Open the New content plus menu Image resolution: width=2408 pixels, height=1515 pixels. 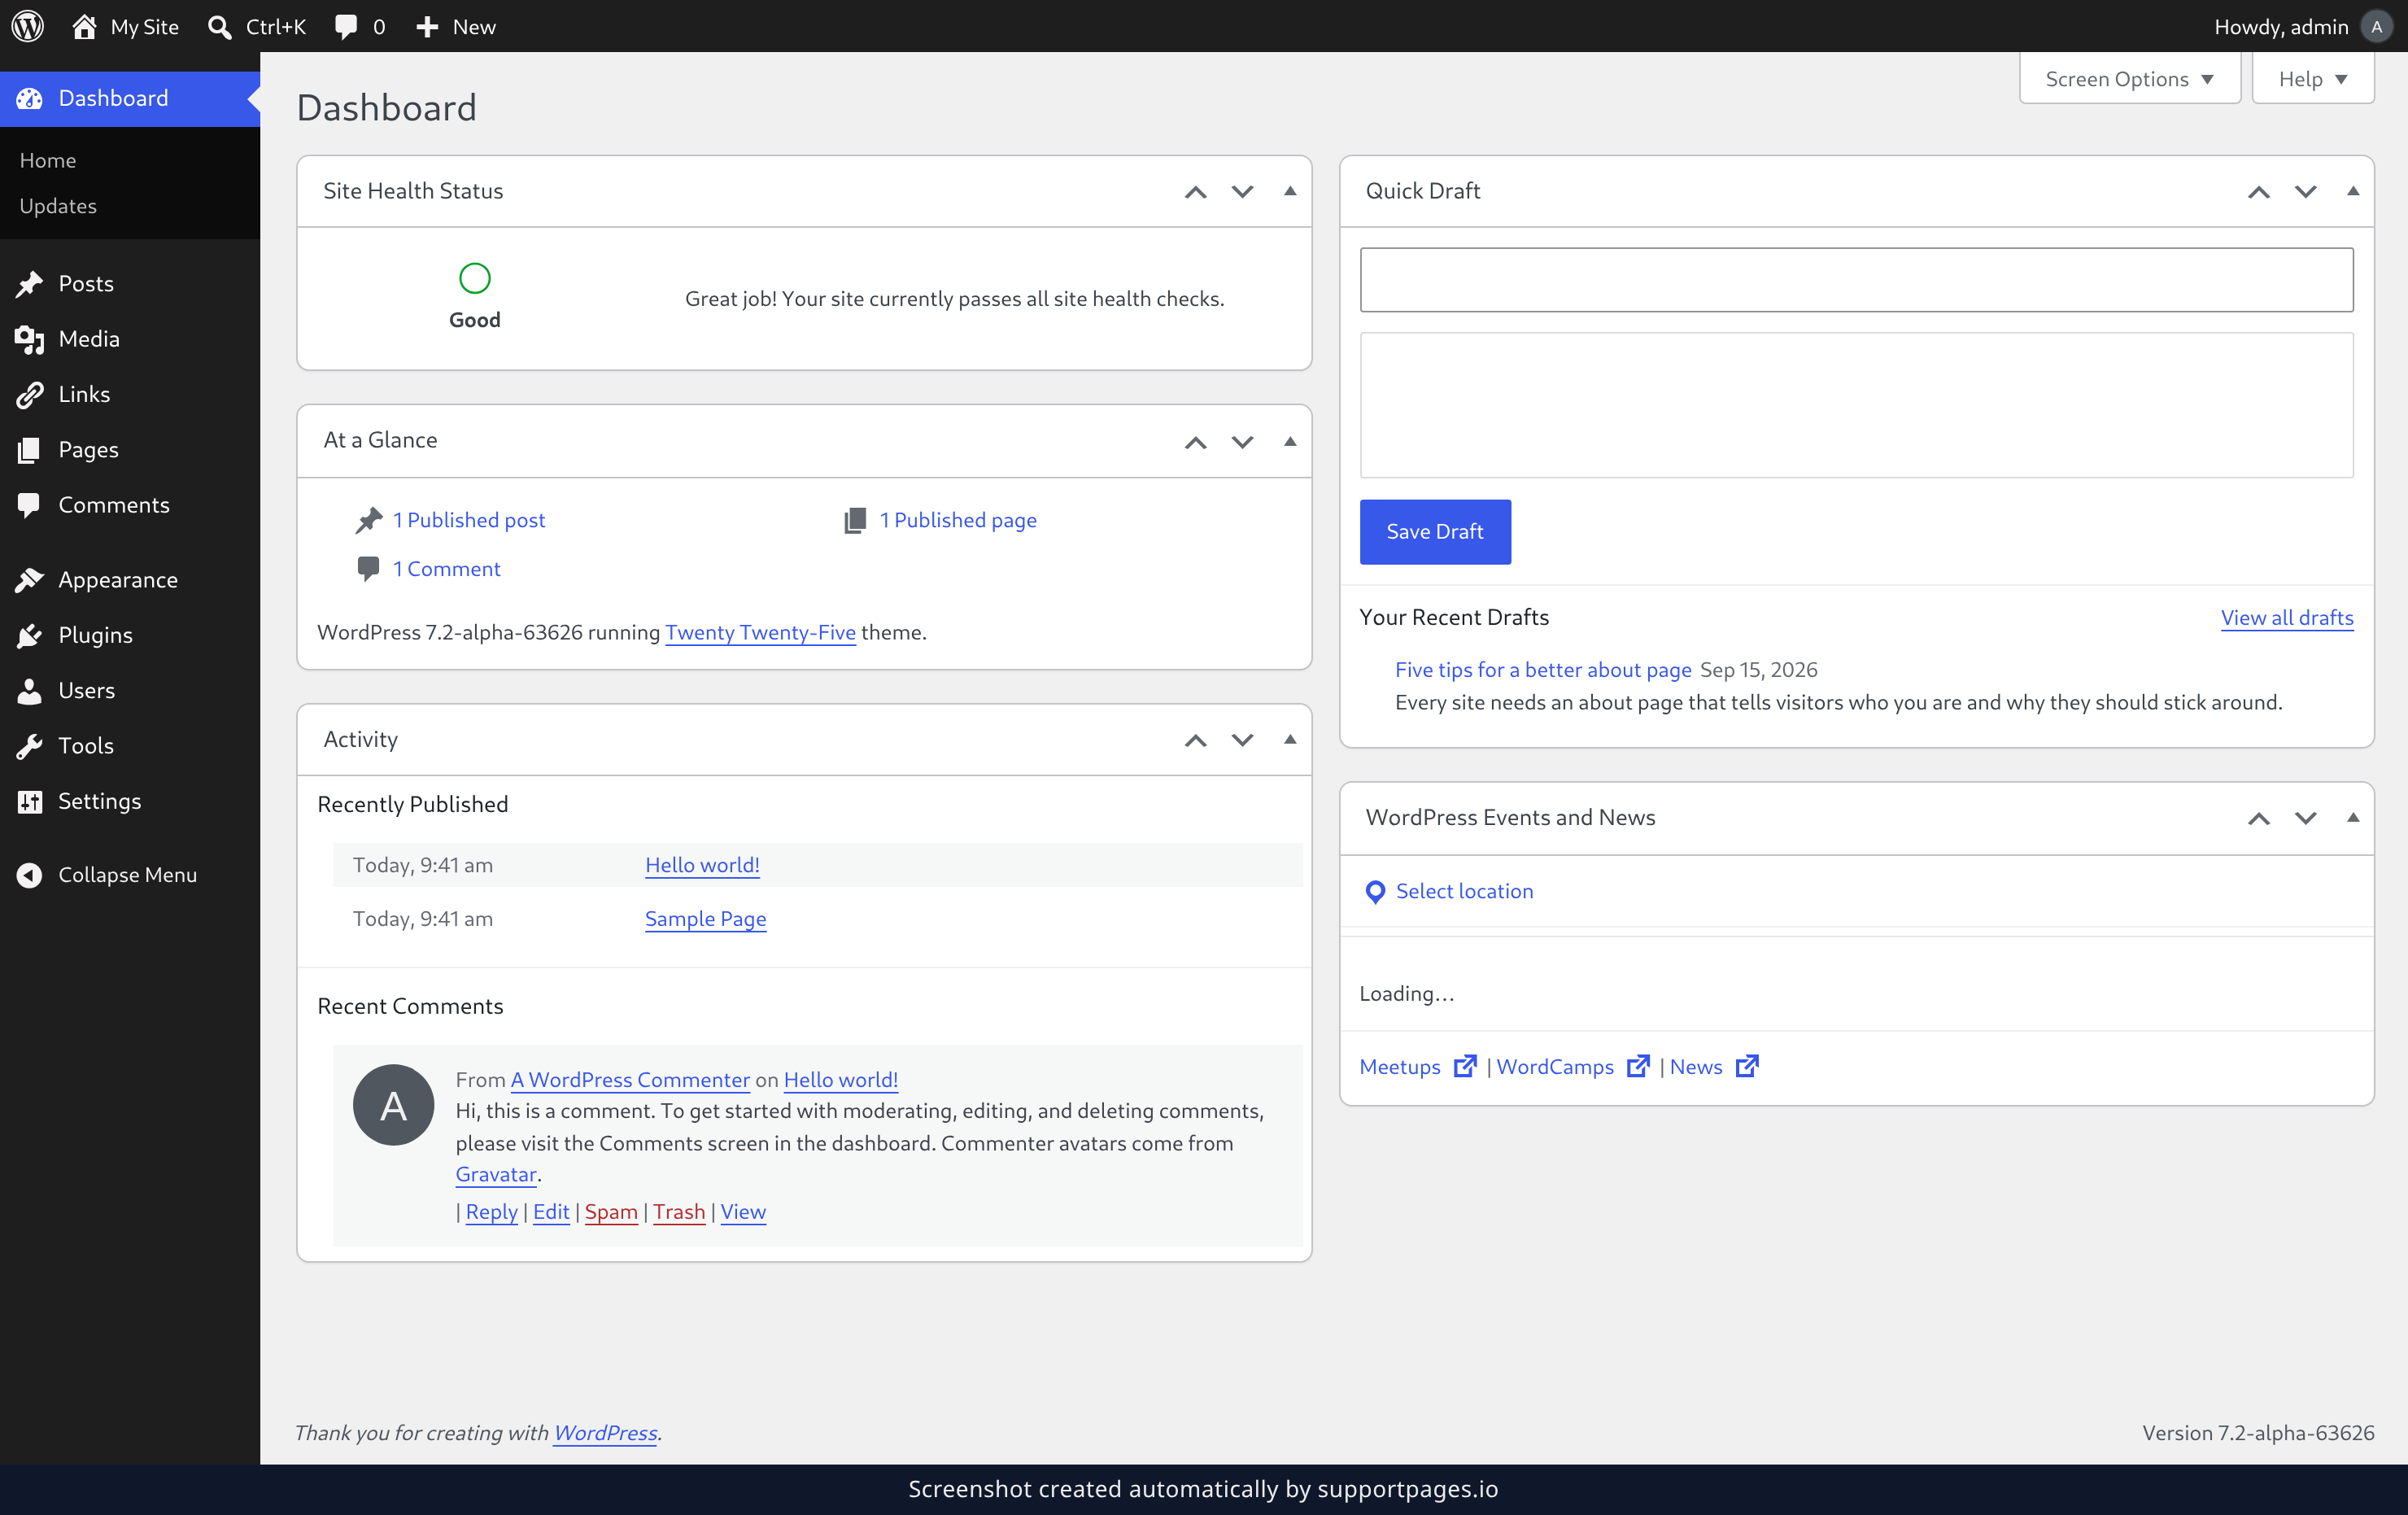[x=456, y=26]
